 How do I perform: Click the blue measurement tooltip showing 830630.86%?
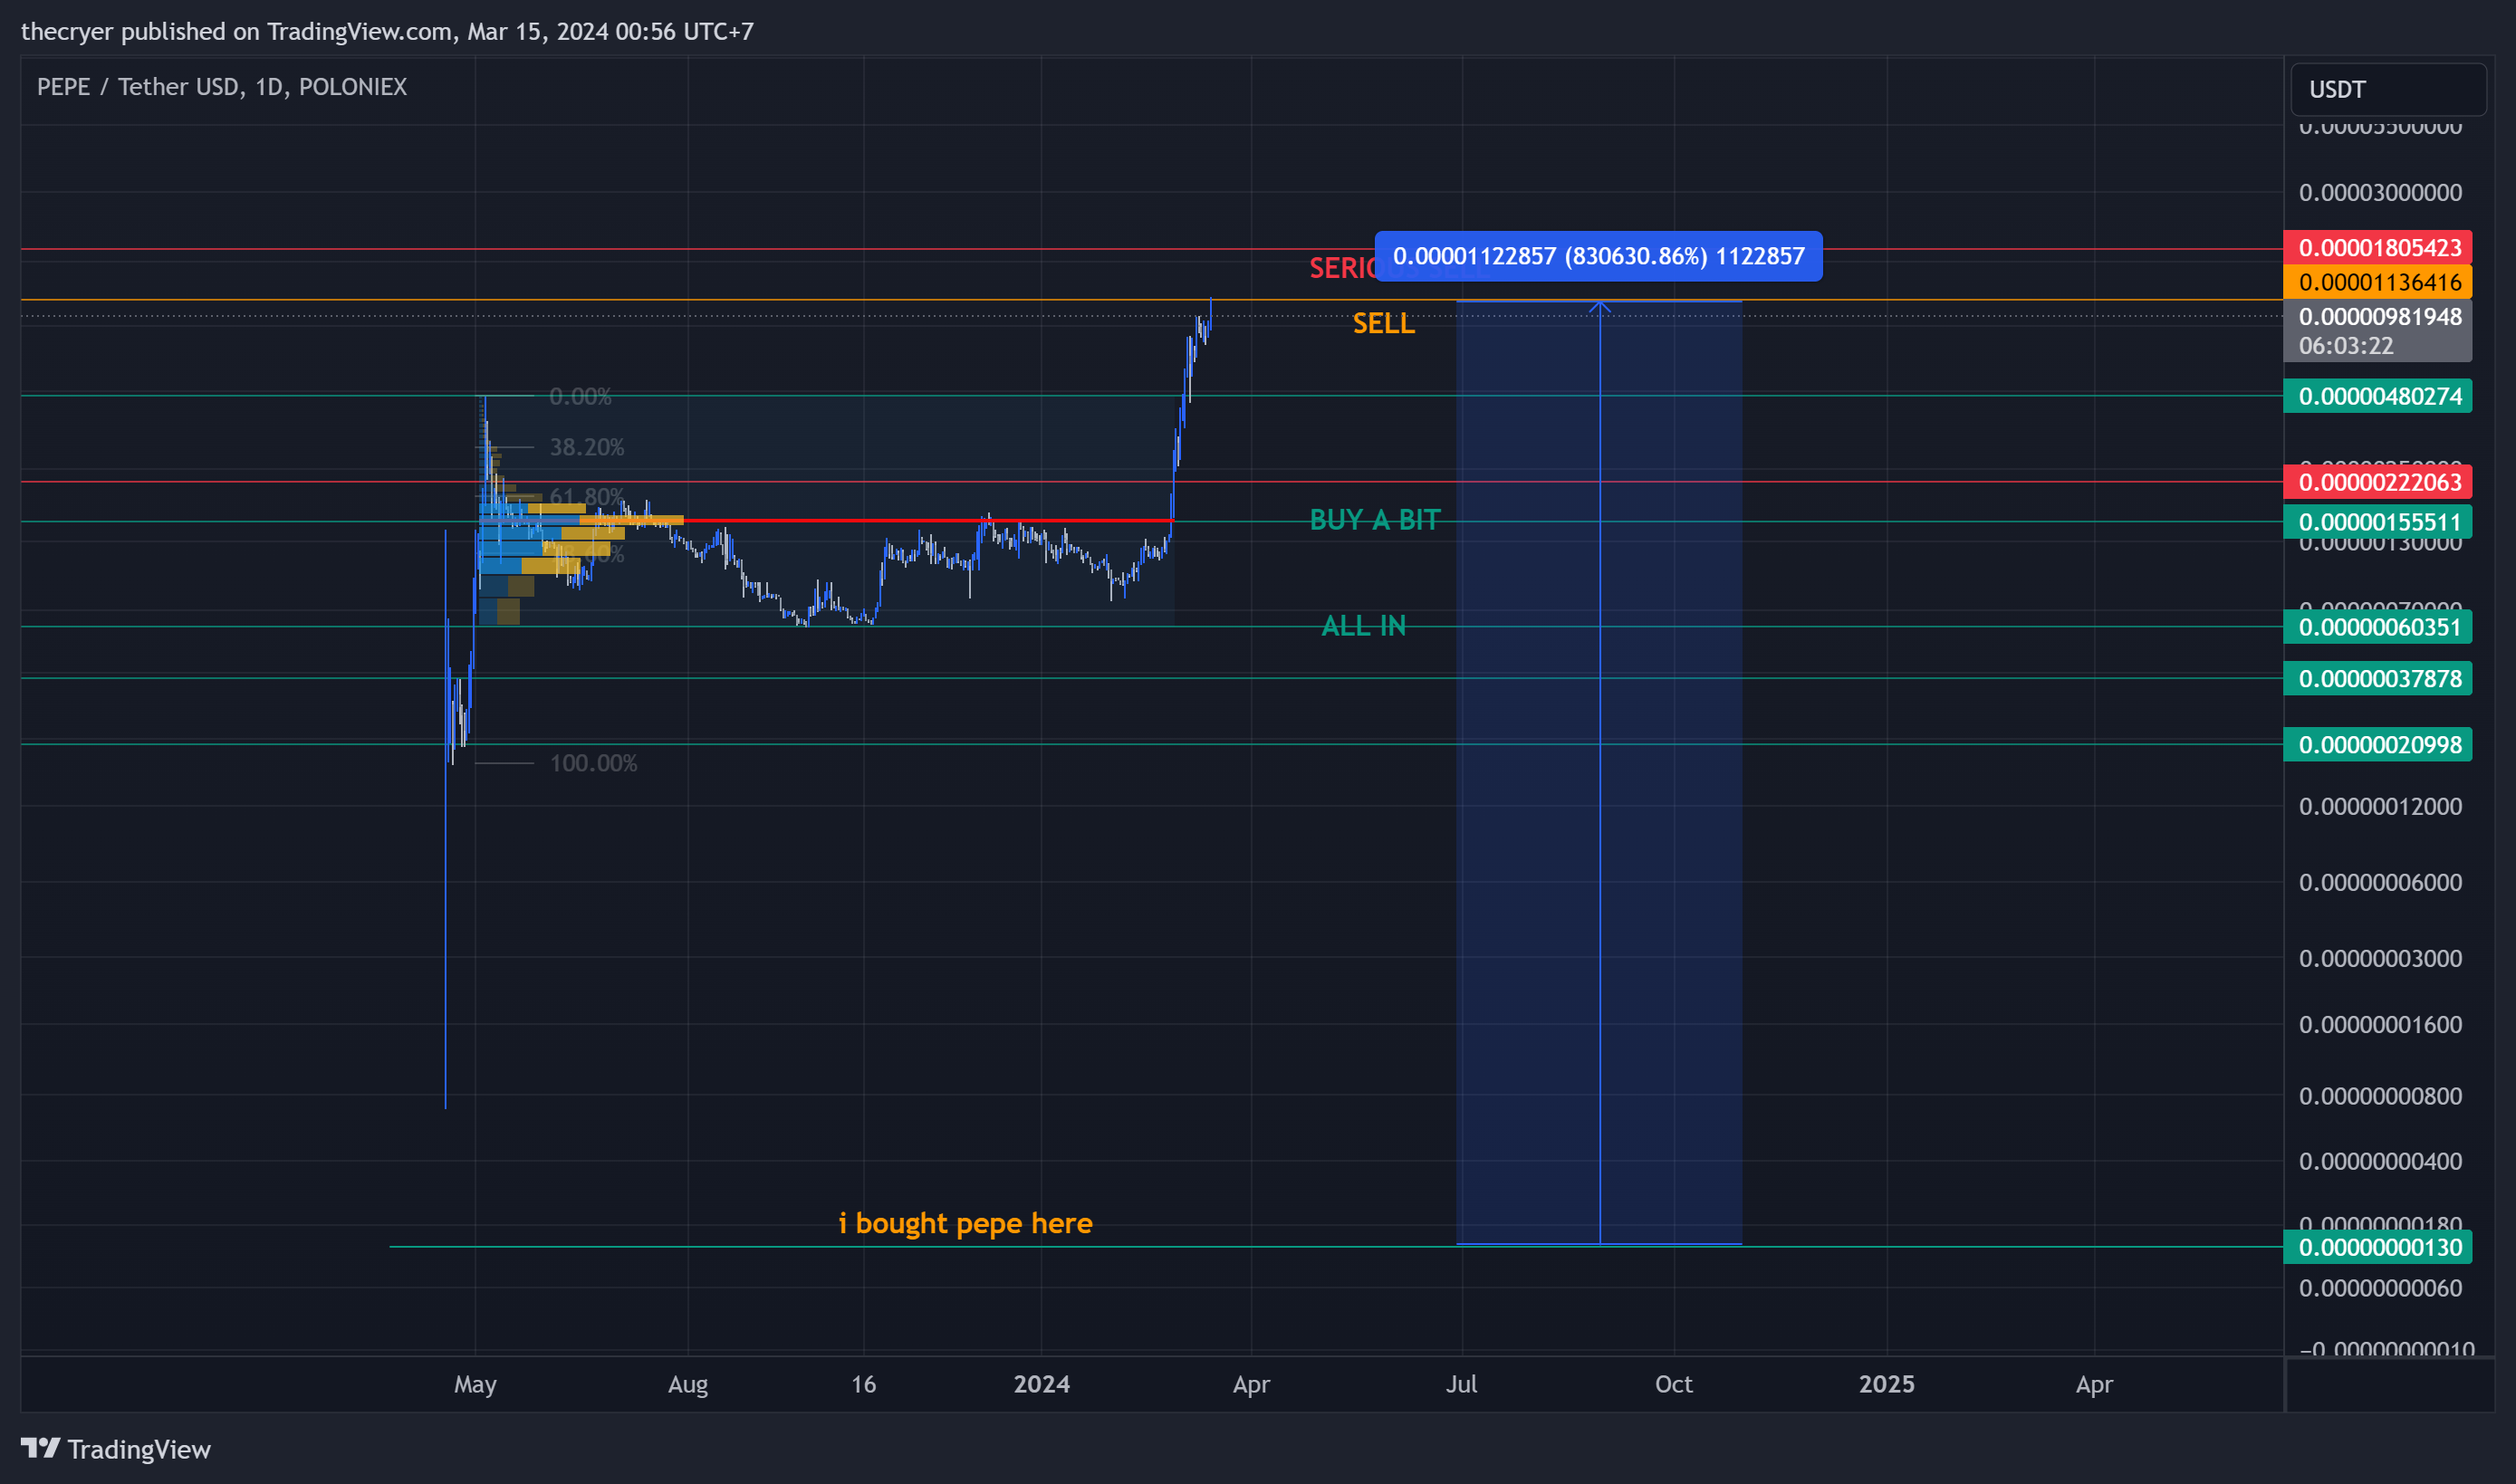[1598, 256]
